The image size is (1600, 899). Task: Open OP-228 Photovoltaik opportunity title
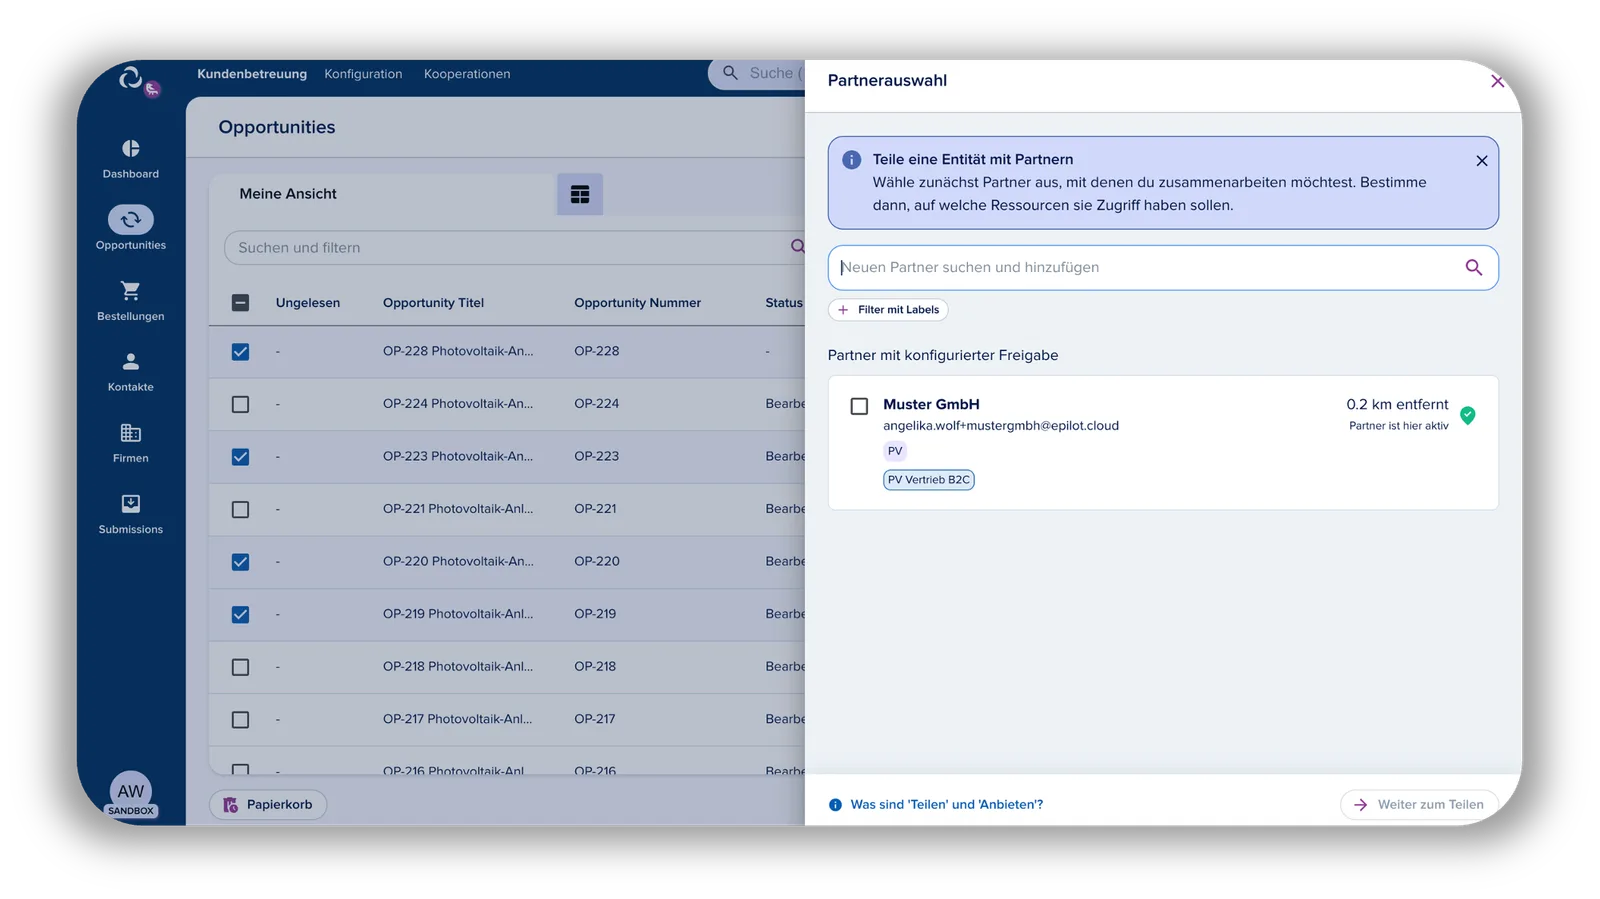(458, 351)
